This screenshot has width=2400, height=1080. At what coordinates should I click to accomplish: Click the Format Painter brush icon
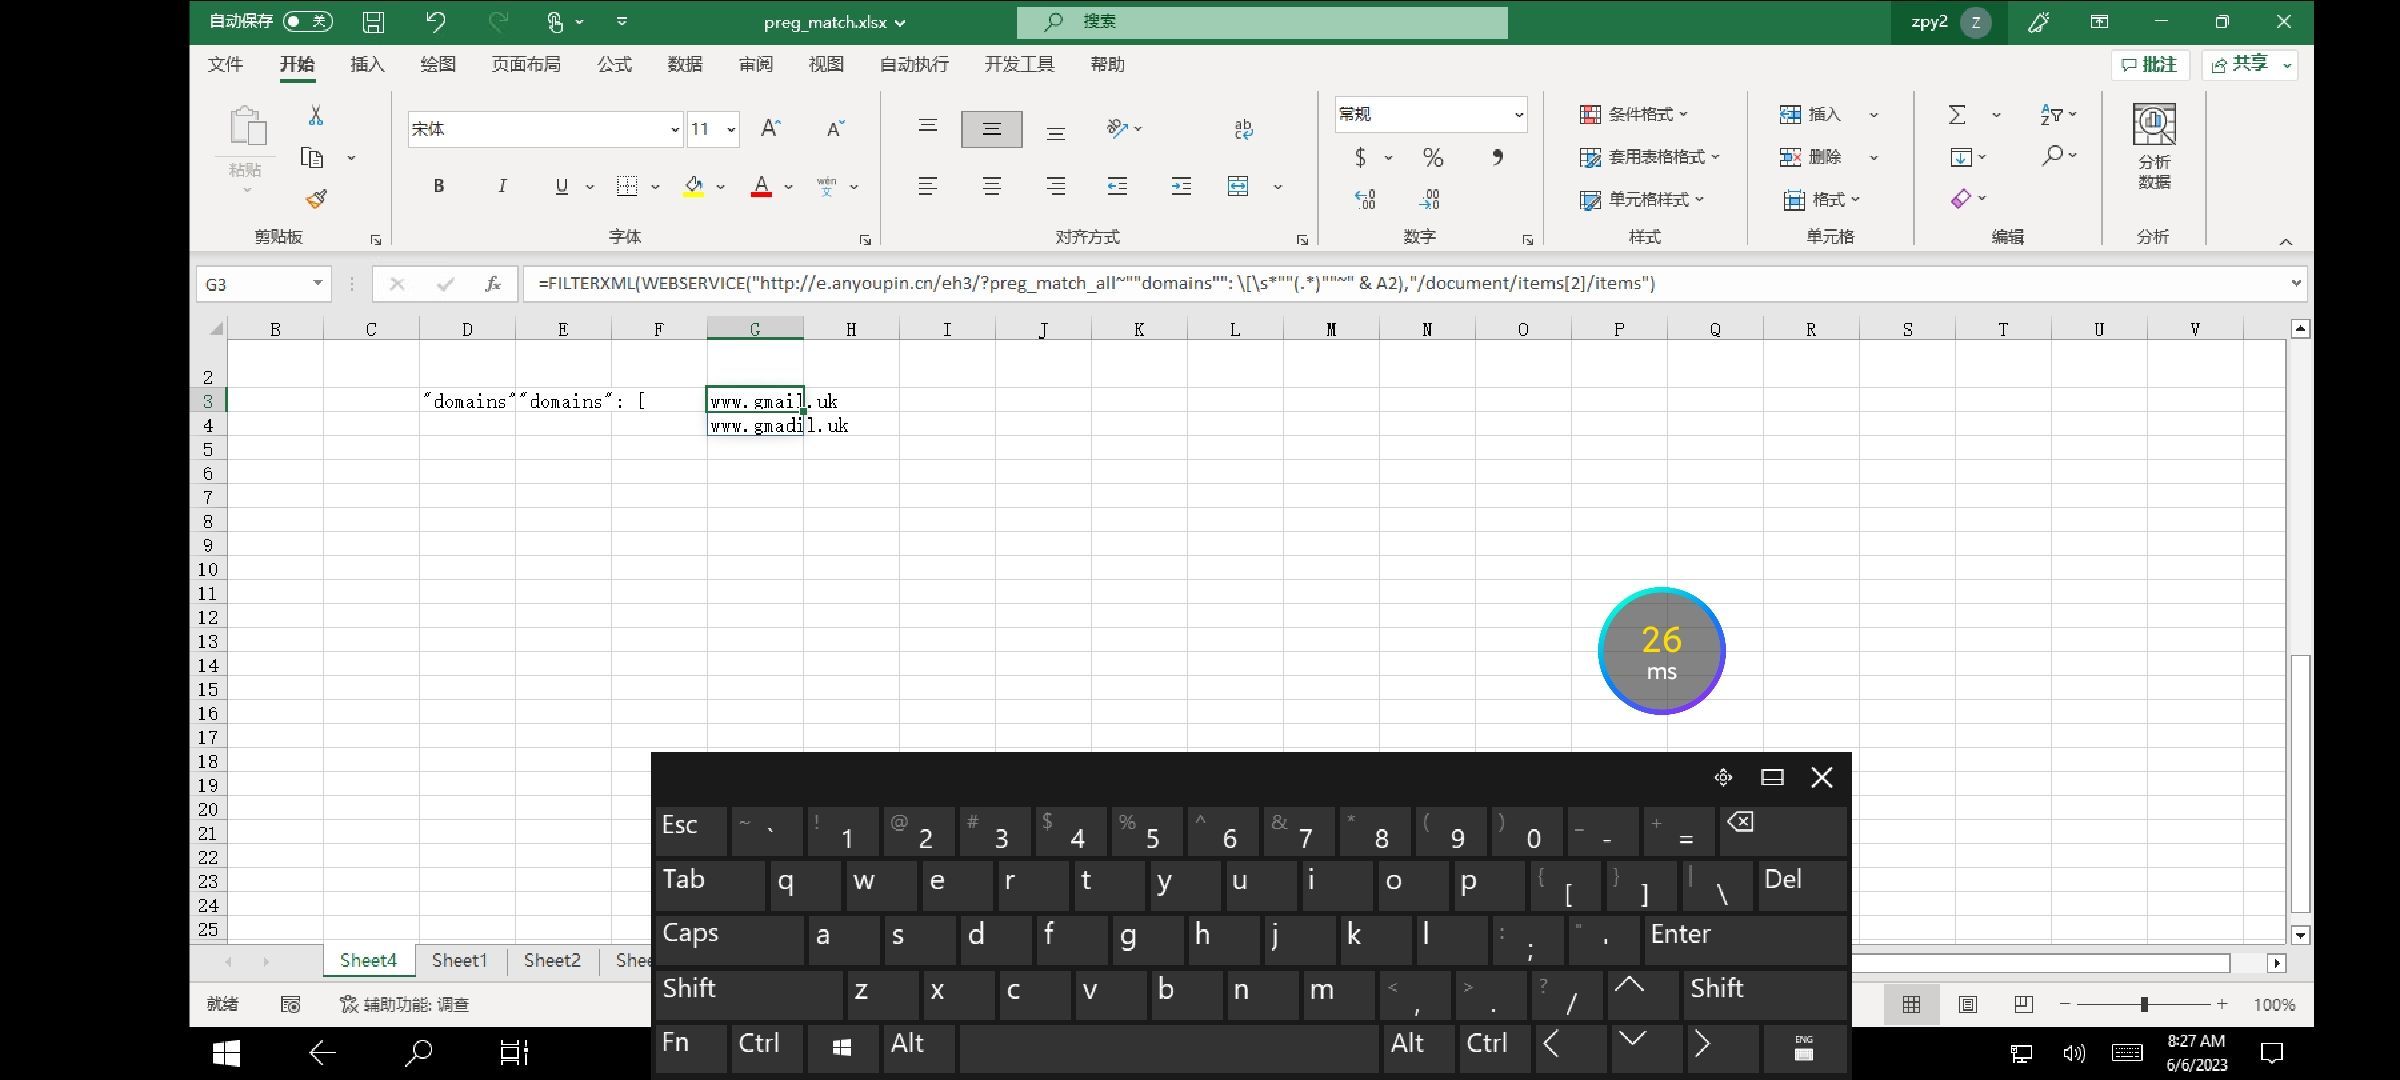click(x=316, y=199)
